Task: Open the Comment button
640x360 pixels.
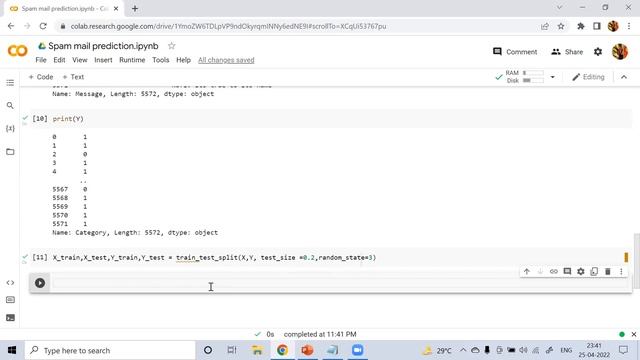Action: [515, 52]
